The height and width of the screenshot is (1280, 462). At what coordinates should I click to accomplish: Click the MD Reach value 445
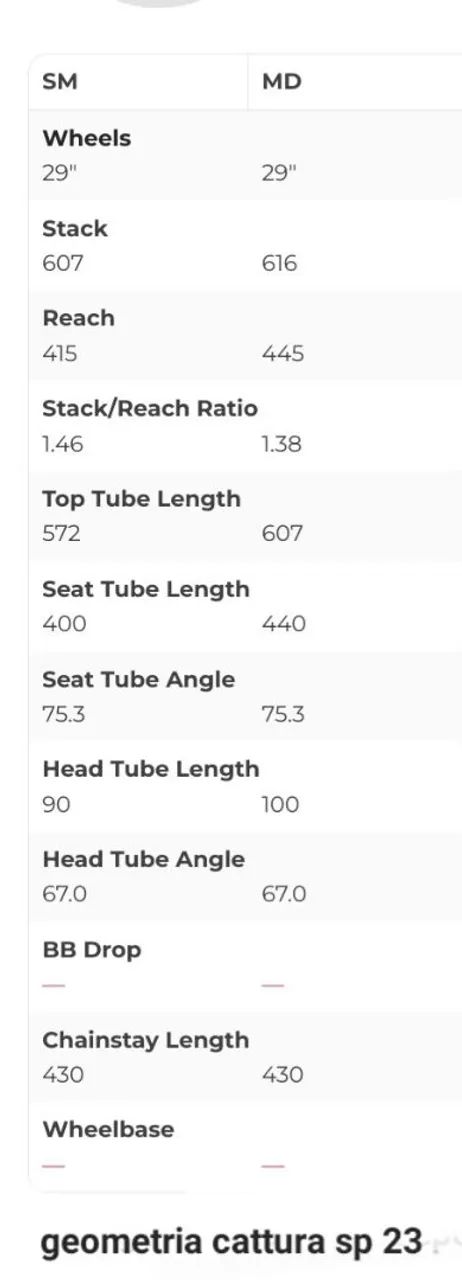pyautogui.click(x=283, y=354)
